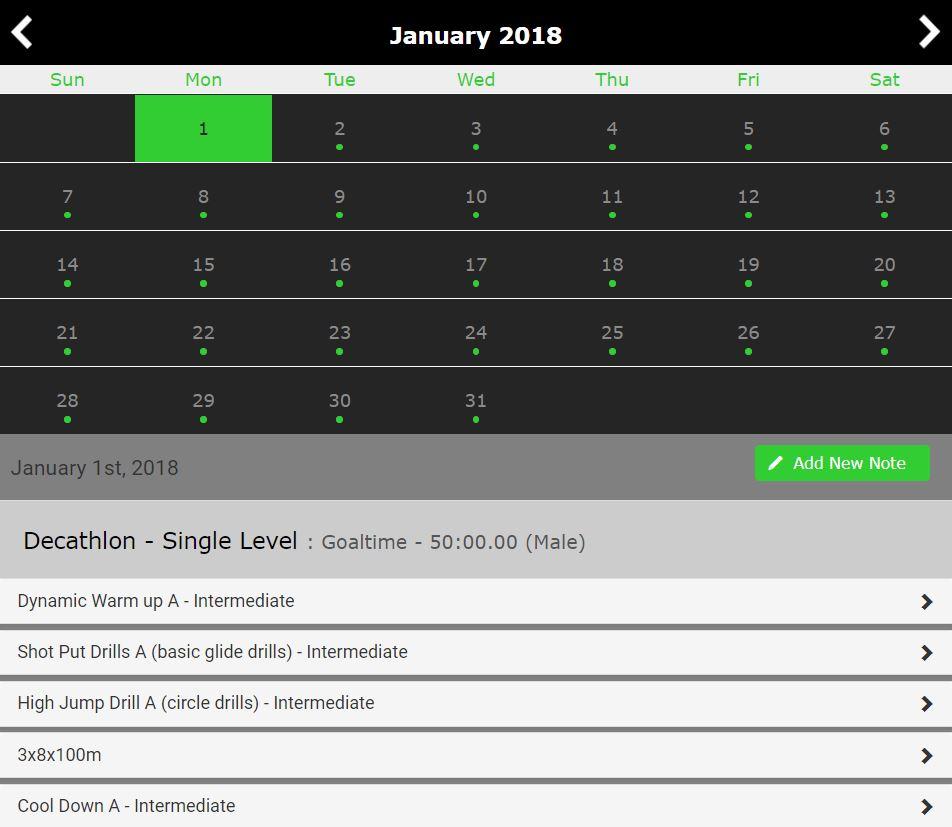Image resolution: width=952 pixels, height=827 pixels.
Task: Expand High Jump Drill A chevron
Action: pyautogui.click(x=926, y=704)
